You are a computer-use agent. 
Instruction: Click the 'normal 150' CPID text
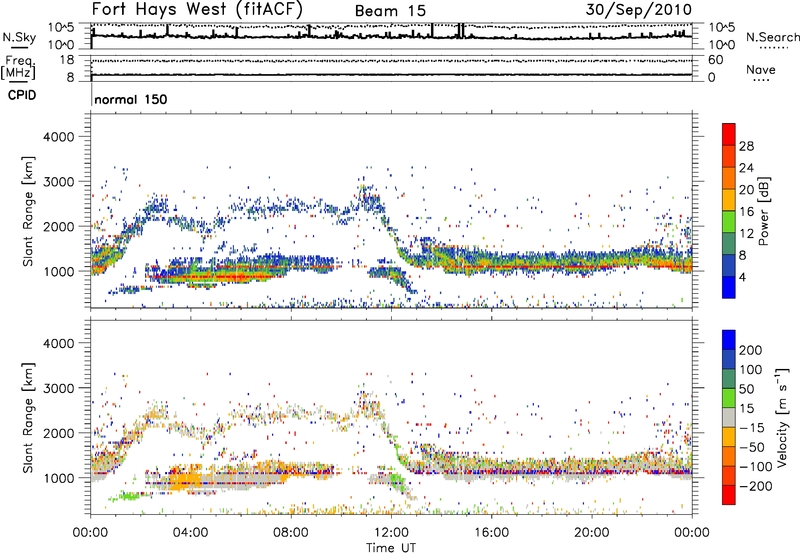pos(131,99)
